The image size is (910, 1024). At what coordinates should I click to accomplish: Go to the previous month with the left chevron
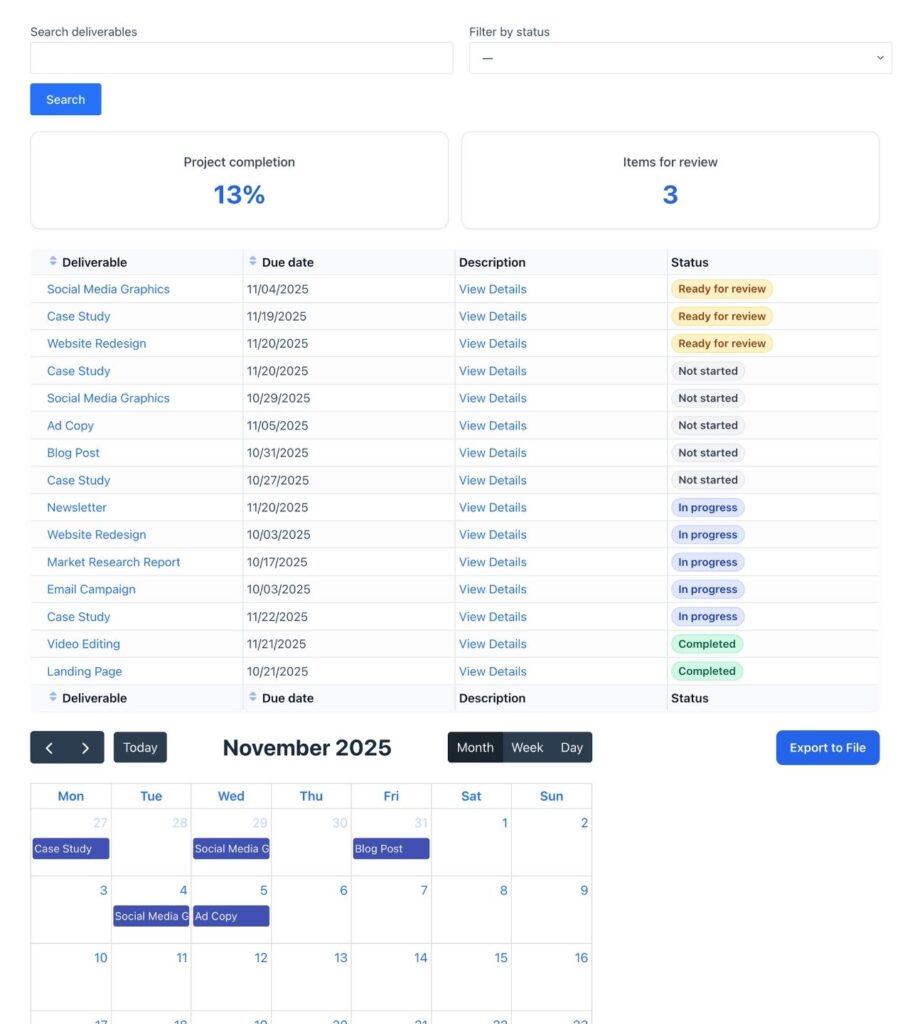50,747
